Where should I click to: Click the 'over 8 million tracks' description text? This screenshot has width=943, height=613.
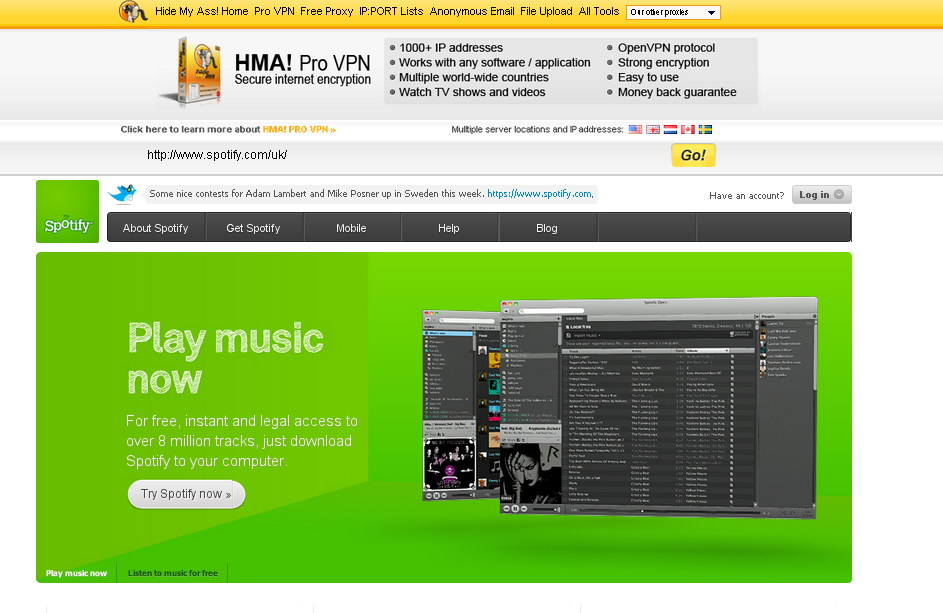(242, 441)
